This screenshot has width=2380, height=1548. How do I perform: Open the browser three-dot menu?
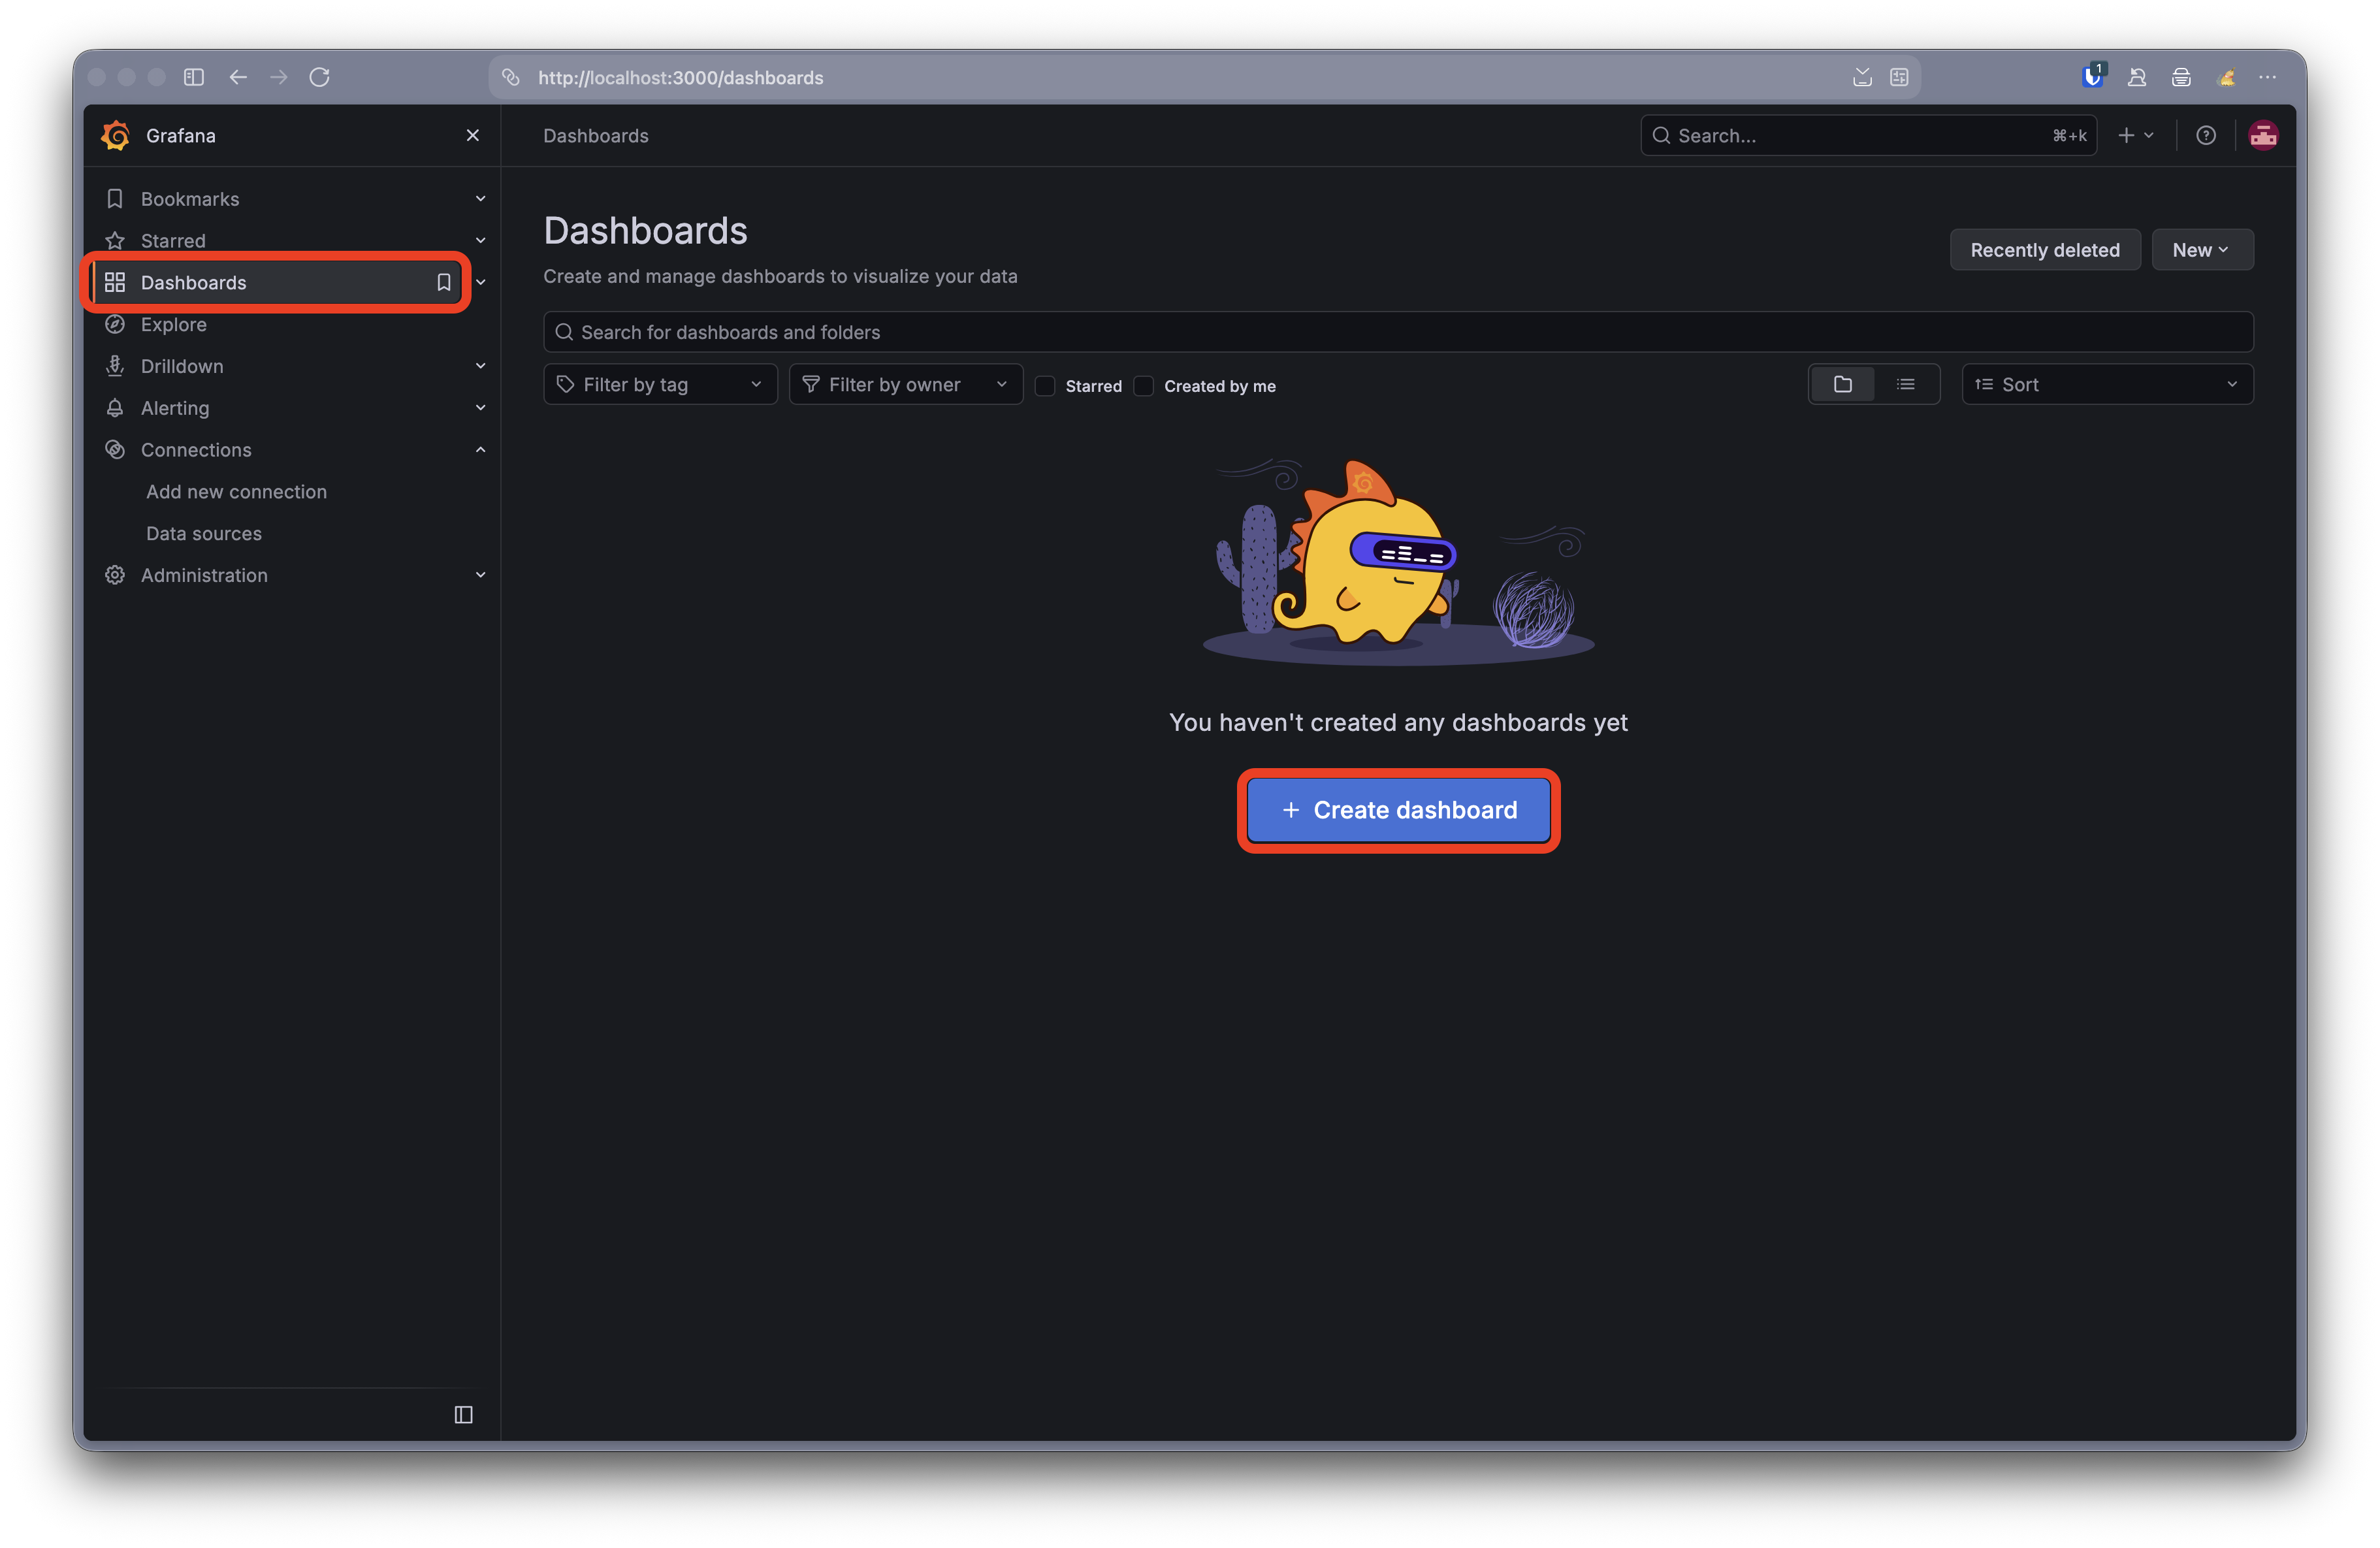(2267, 77)
